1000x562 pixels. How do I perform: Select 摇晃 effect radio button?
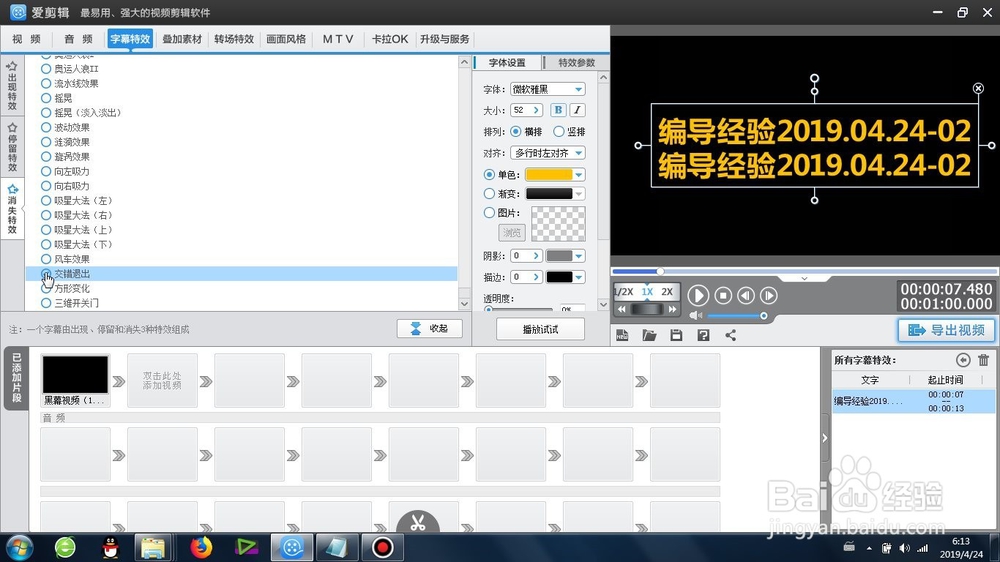click(x=46, y=98)
